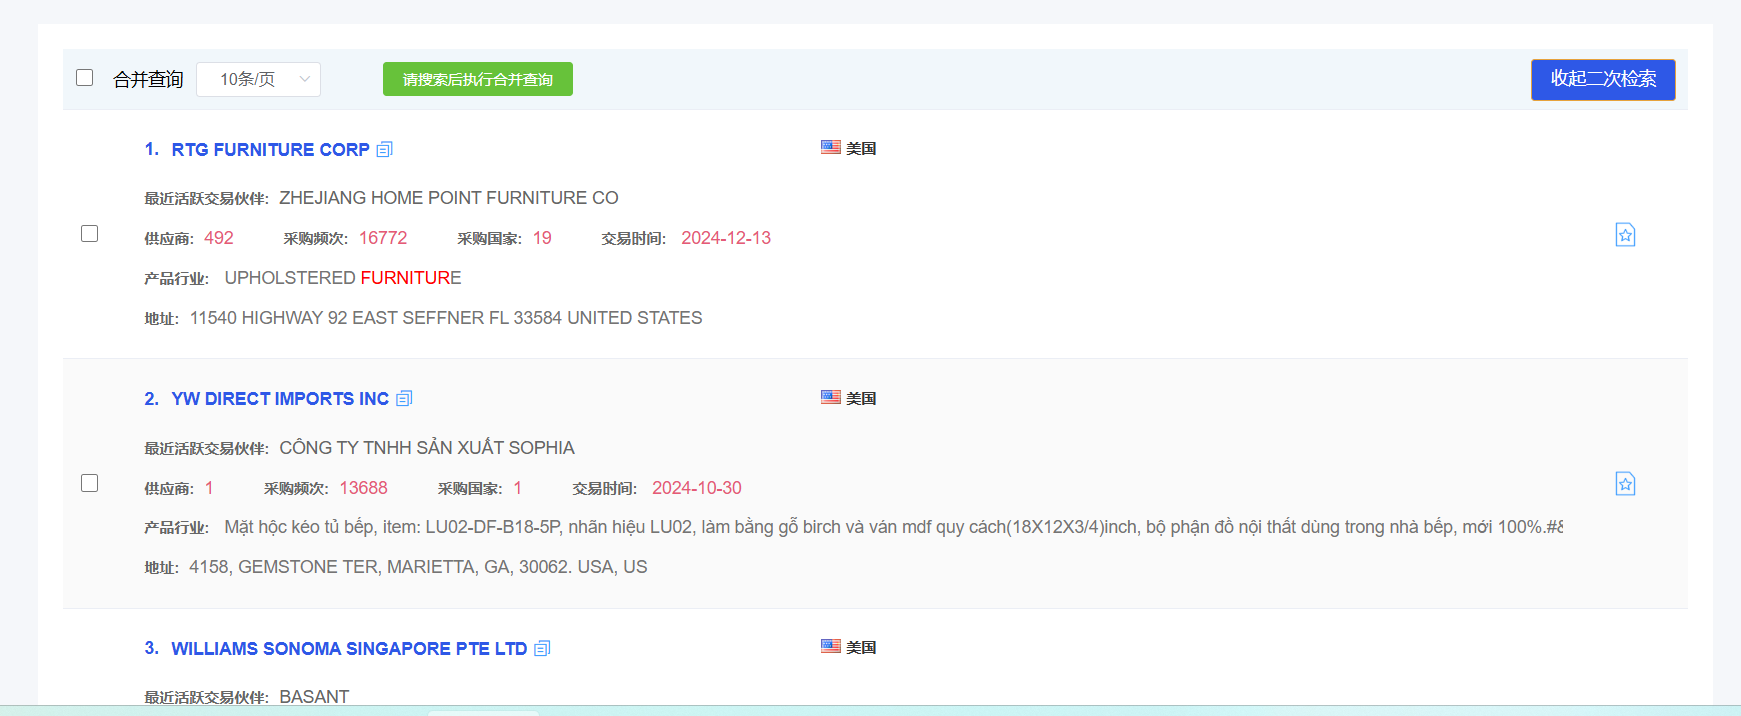Click the 合并查询 label
The image size is (1741, 716).
(148, 79)
